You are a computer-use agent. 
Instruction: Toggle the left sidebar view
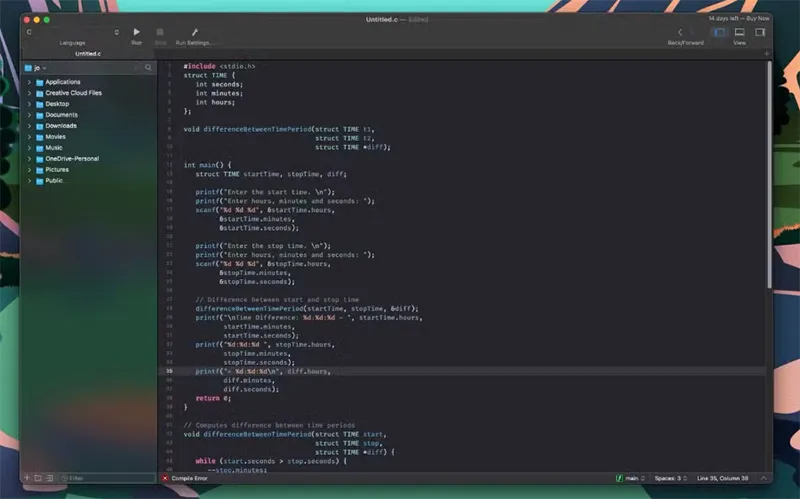[x=718, y=32]
